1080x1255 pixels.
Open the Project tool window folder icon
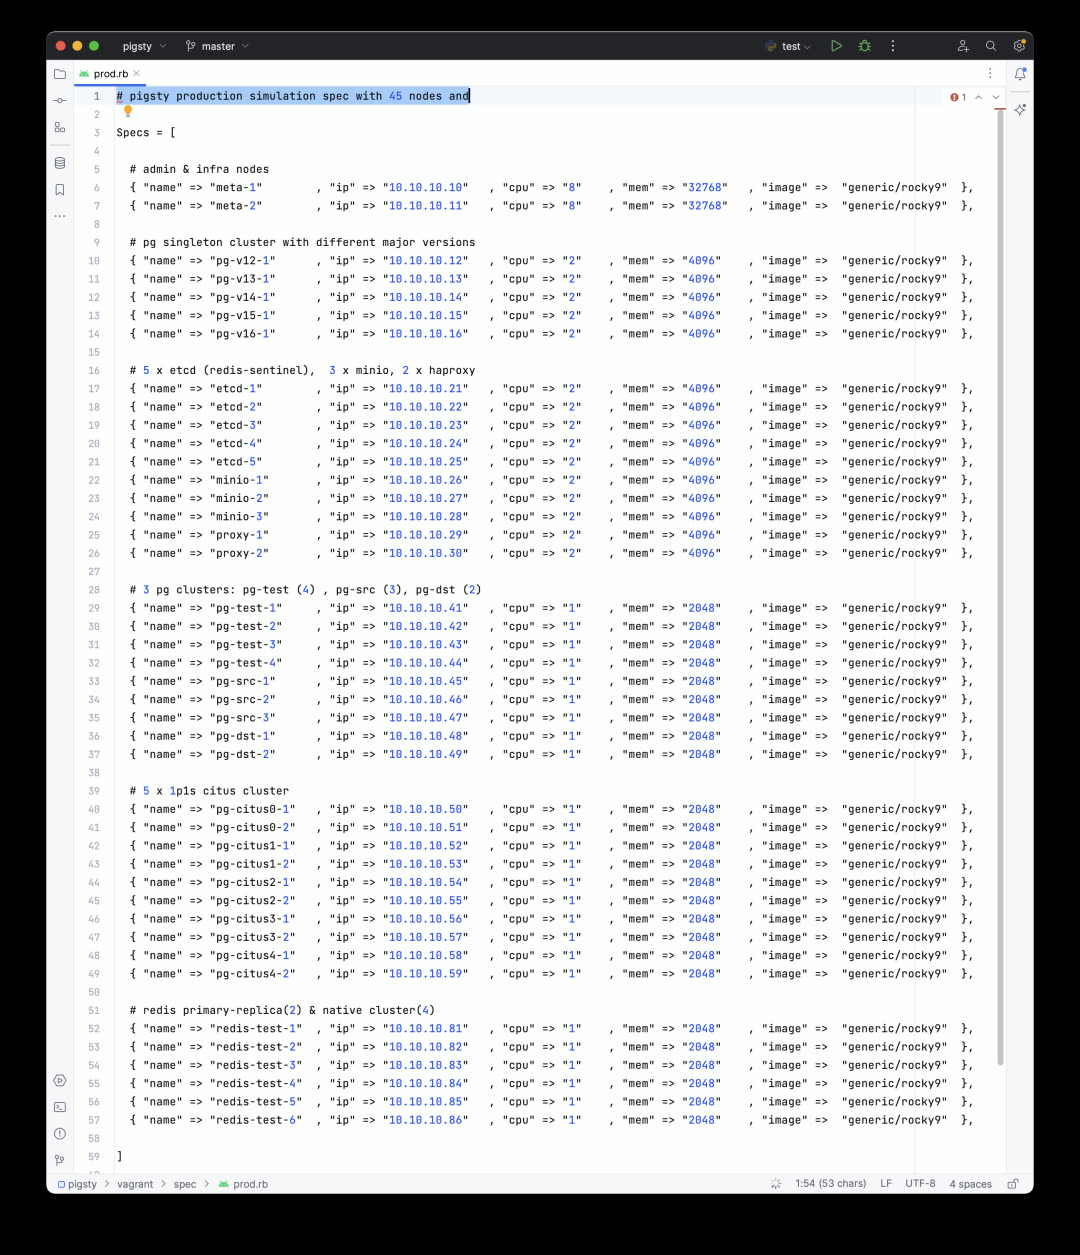(x=60, y=74)
